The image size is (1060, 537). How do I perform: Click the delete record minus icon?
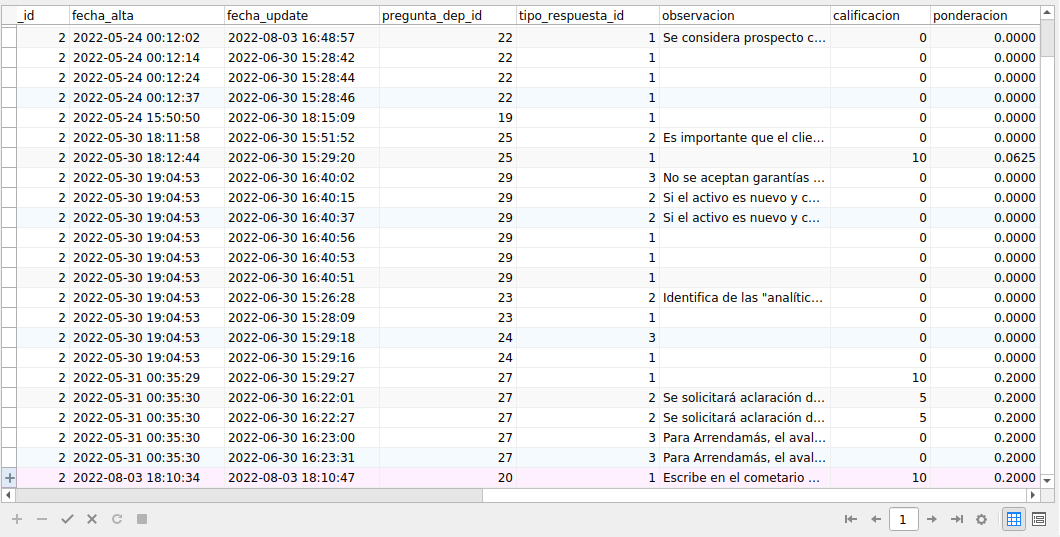42,519
